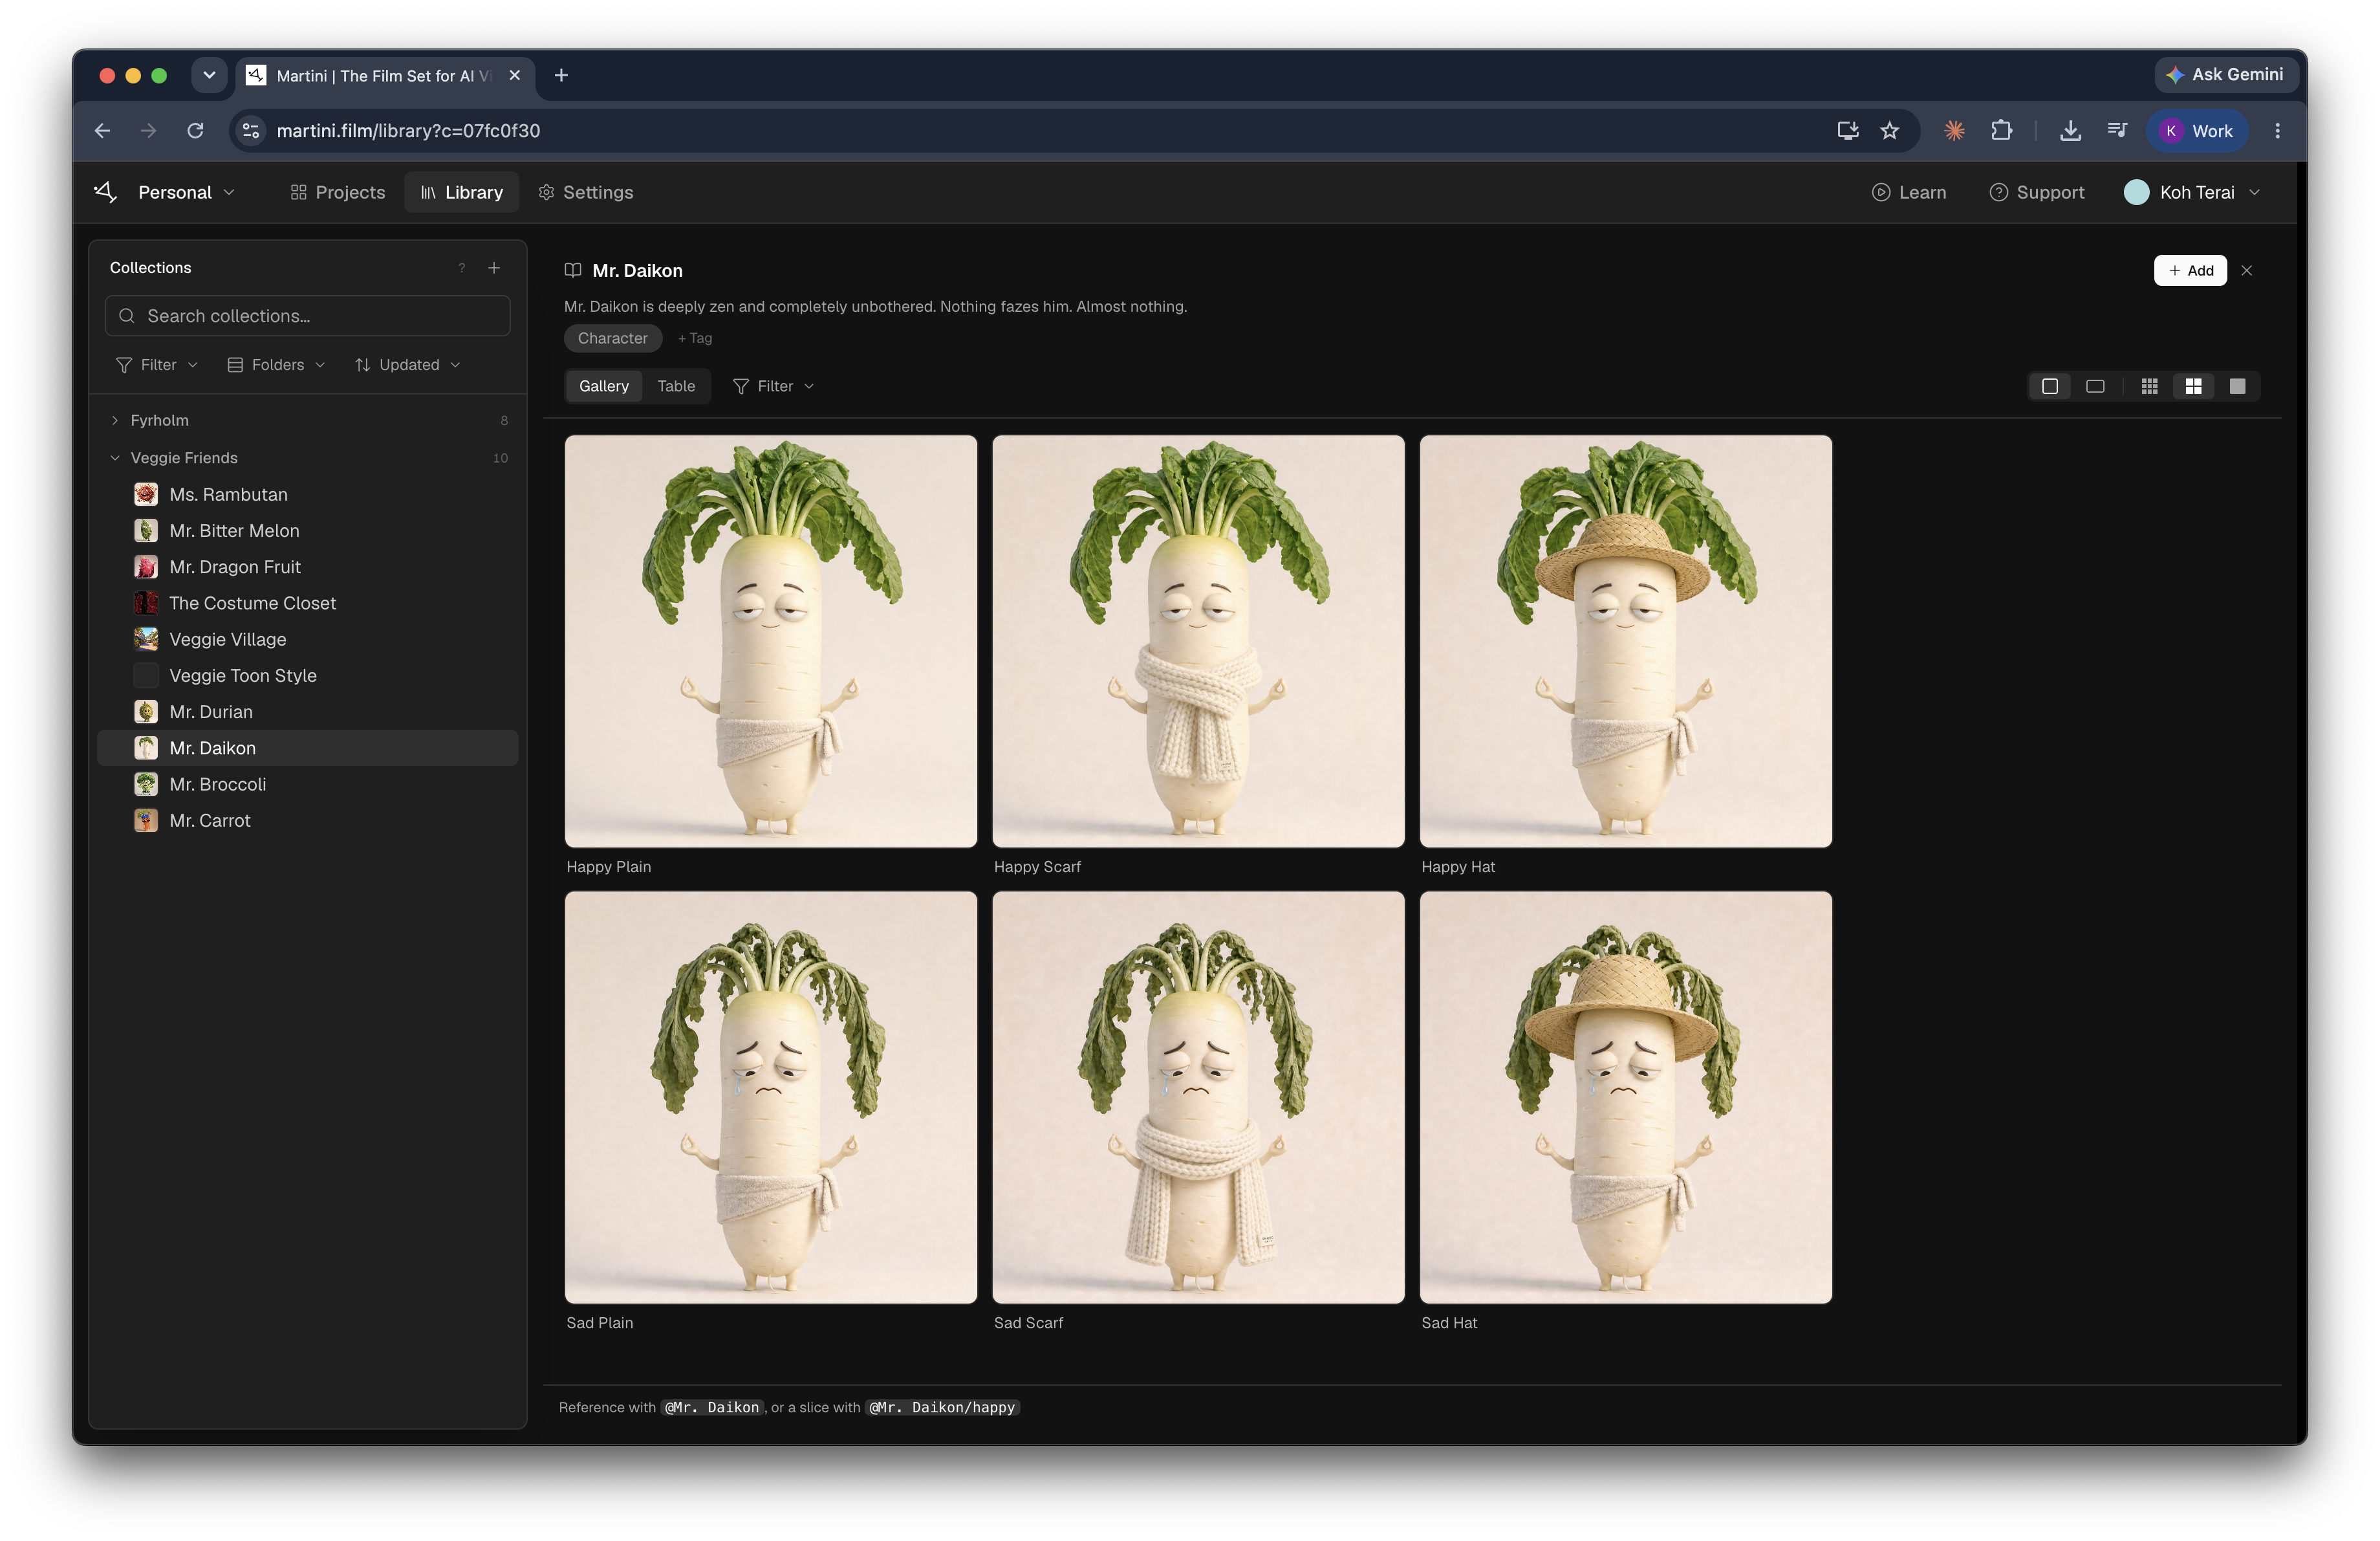Click the Mr. Bitter Melon thumbnail icon
The image size is (2380, 1541).
(146, 530)
